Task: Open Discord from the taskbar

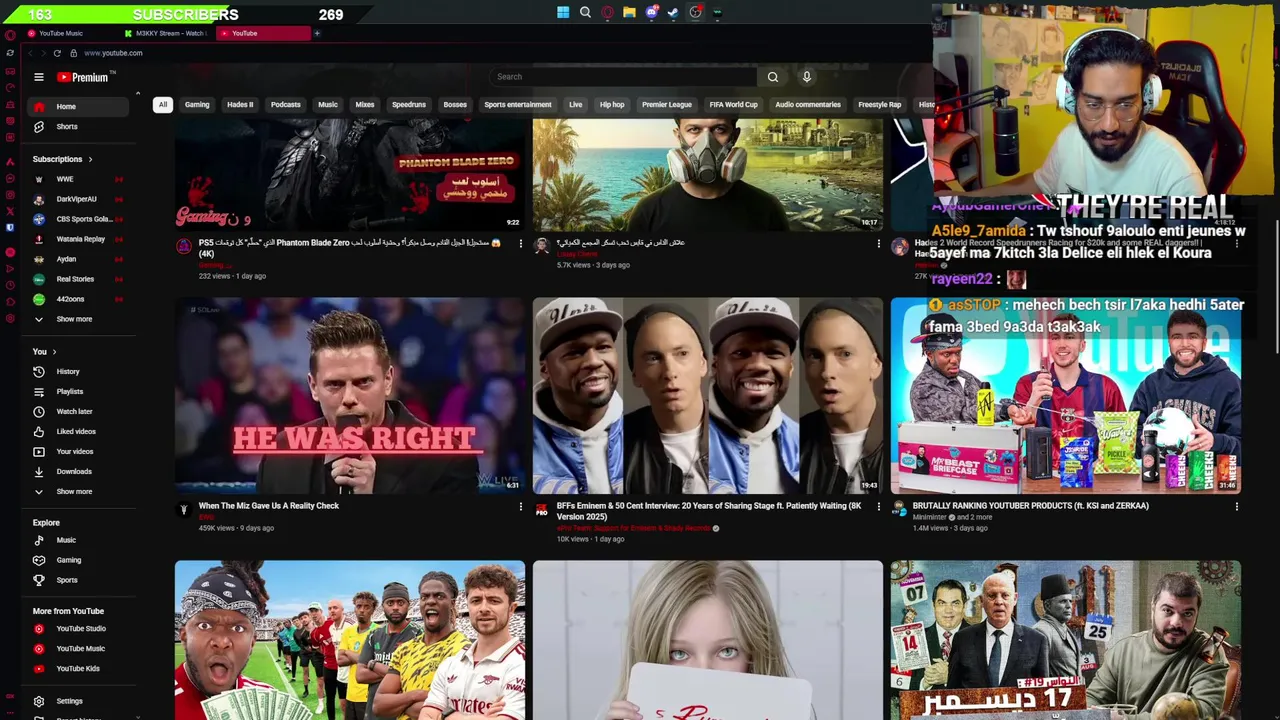Action: pos(651,13)
